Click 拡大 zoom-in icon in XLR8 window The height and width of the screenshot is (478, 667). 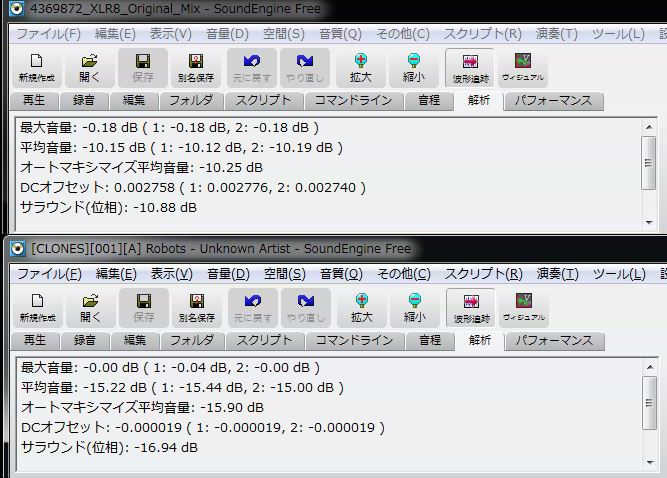tap(361, 68)
